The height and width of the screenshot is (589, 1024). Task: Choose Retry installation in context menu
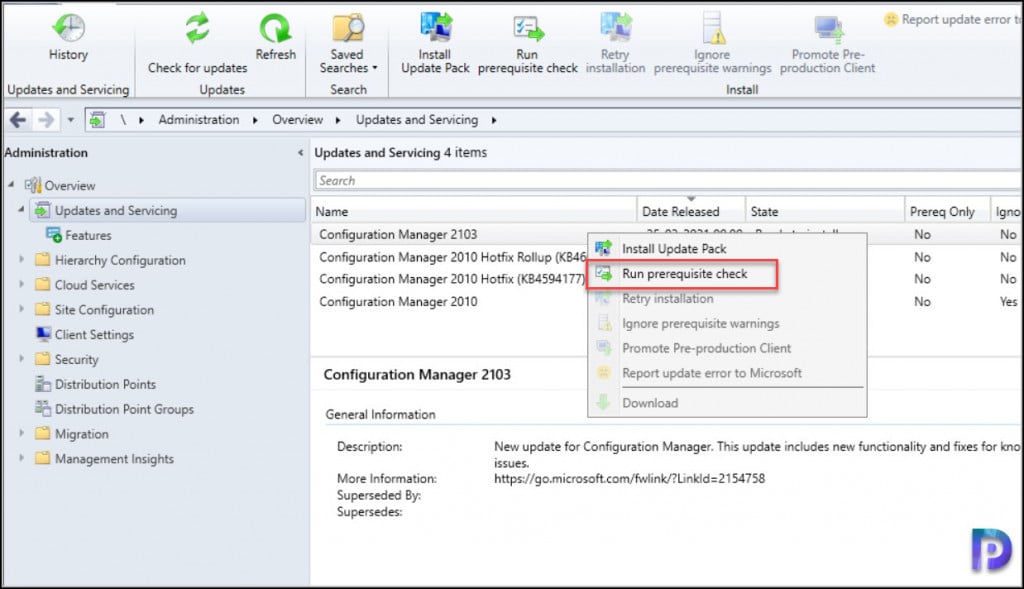coord(727,298)
